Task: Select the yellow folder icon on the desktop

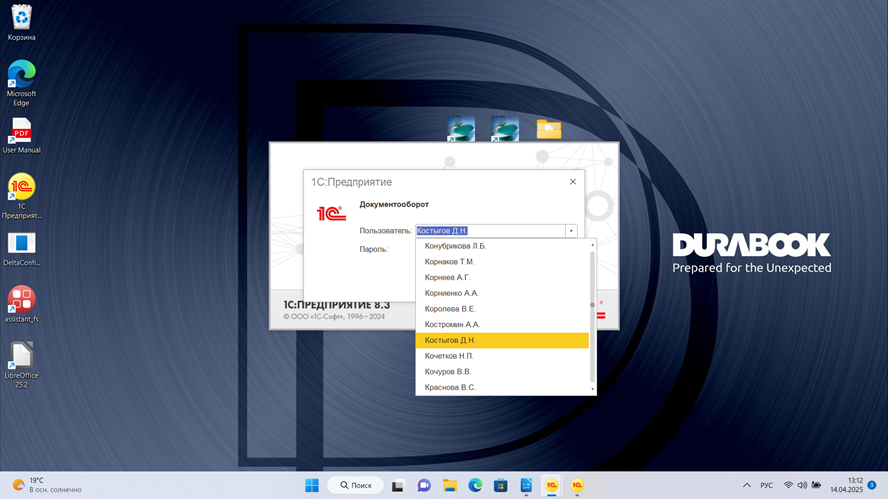Action: [x=549, y=129]
